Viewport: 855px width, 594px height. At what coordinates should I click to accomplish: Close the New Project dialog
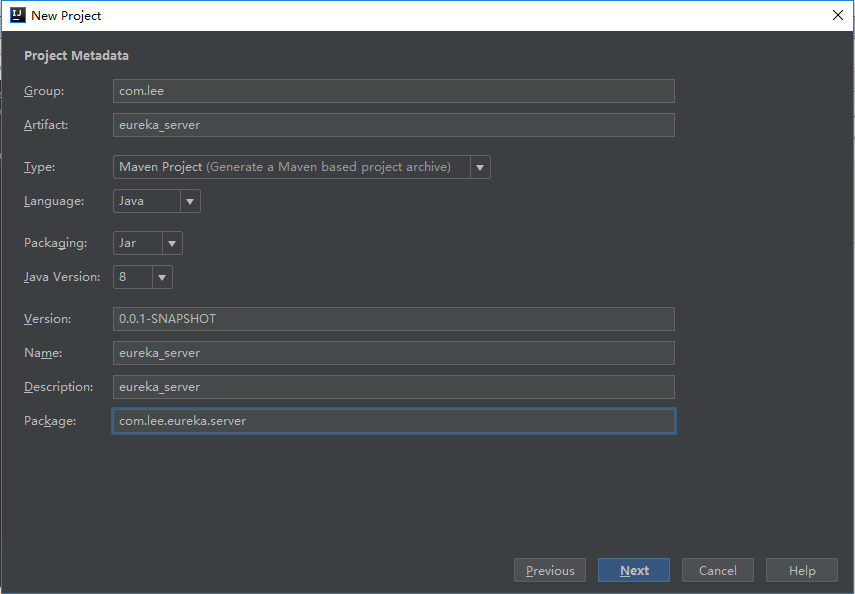(x=838, y=15)
